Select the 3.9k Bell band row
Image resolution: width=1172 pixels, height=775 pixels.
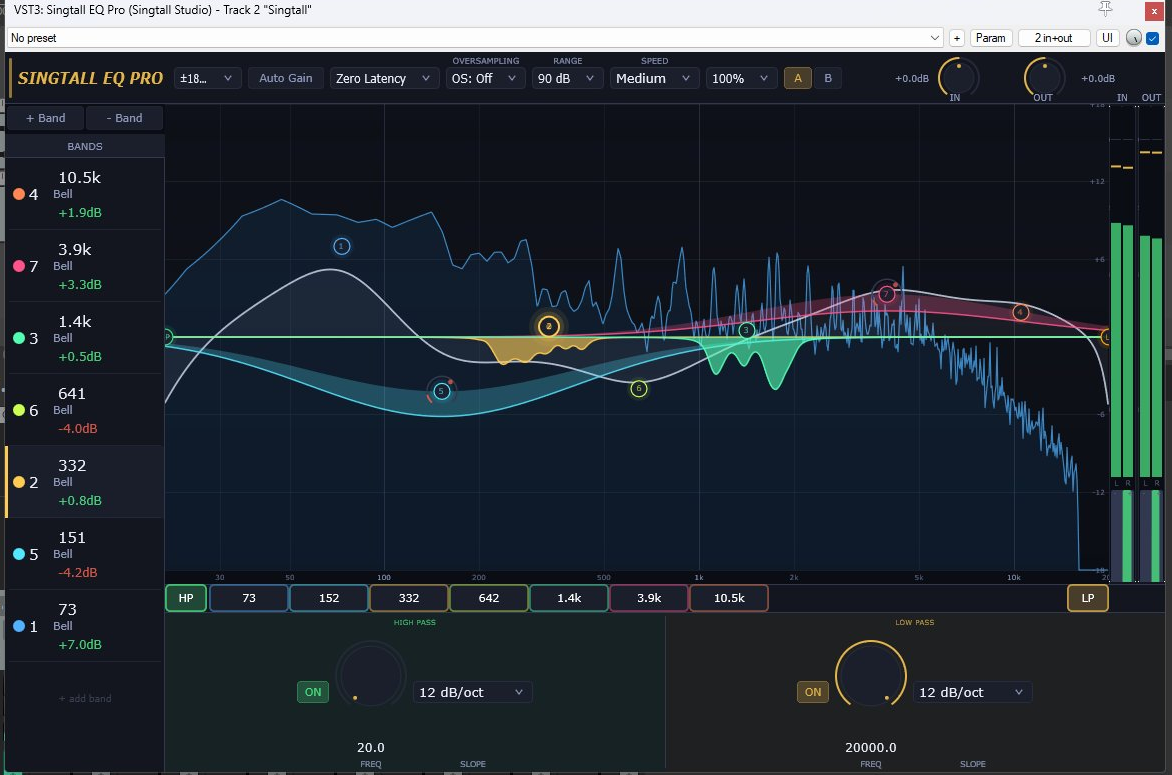click(84, 266)
